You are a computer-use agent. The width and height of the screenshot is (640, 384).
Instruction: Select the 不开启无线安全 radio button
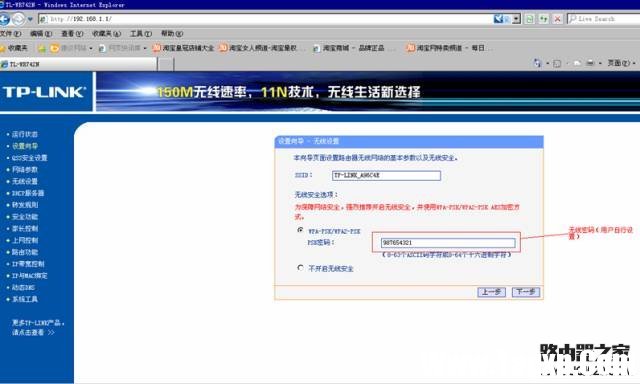point(300,268)
